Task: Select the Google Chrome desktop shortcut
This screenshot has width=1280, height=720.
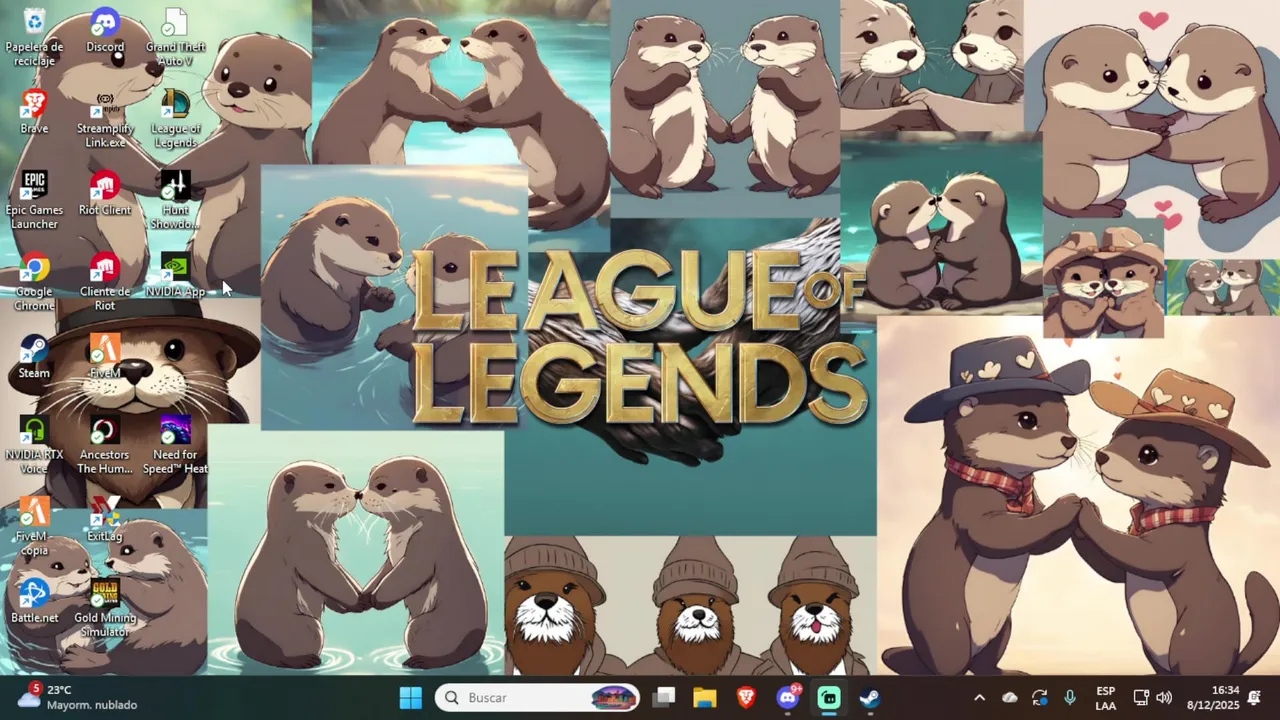Action: coord(34,283)
